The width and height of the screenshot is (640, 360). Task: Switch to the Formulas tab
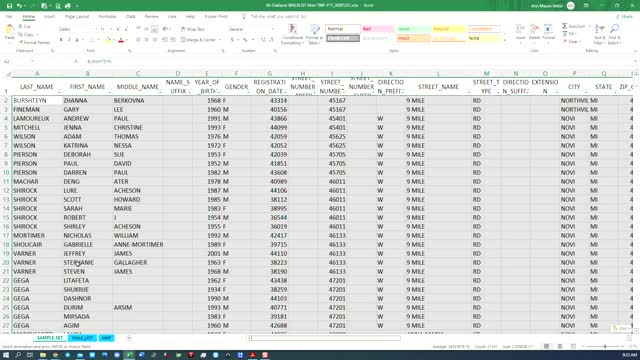click(107, 17)
